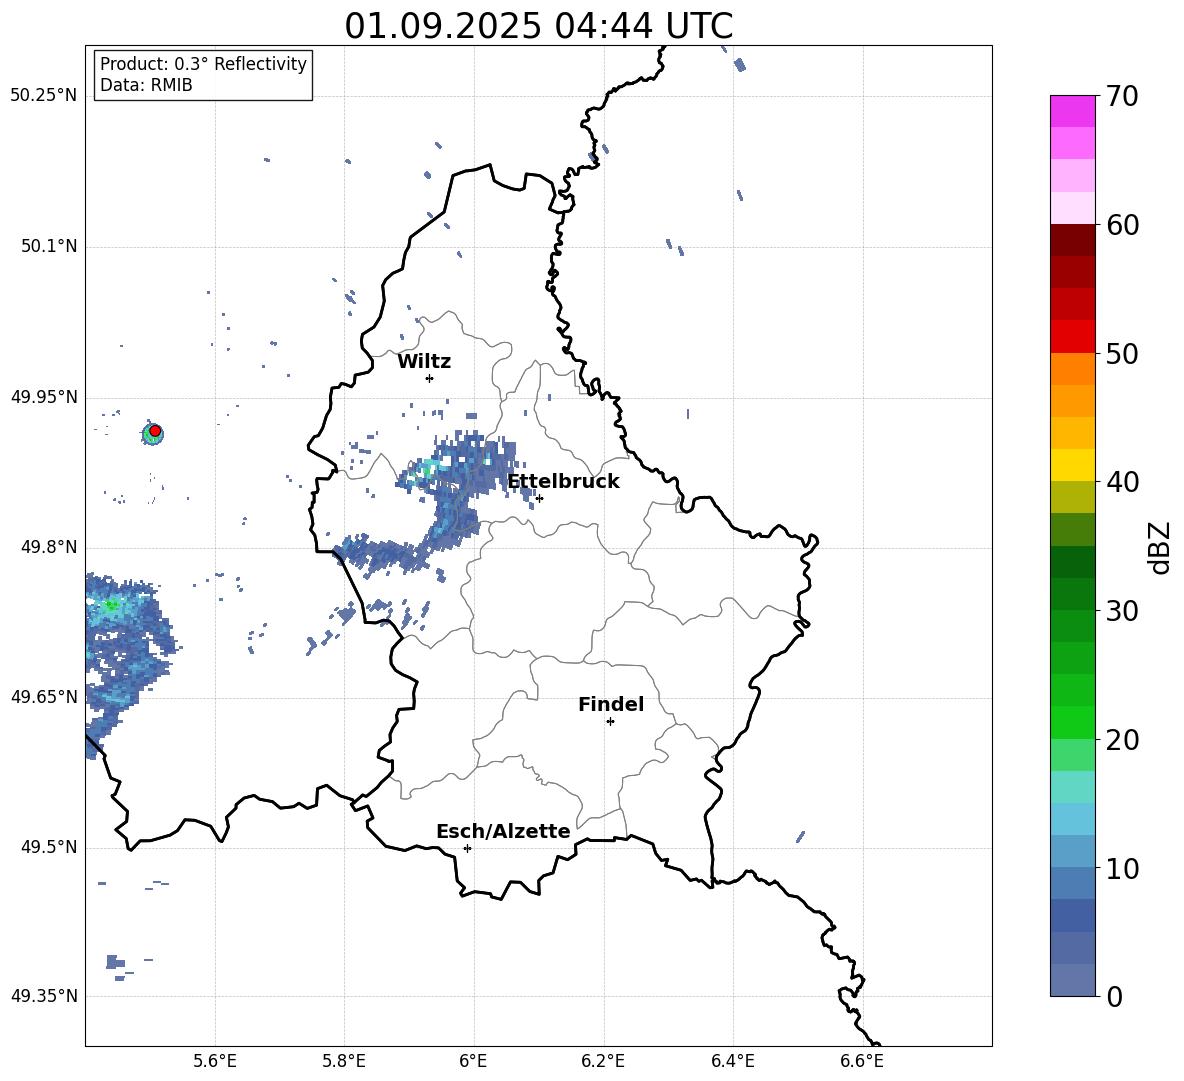Click the Ettelbruck station cross marker
Image resolution: width=1184 pixels, height=1081 pixels.
[x=539, y=498]
